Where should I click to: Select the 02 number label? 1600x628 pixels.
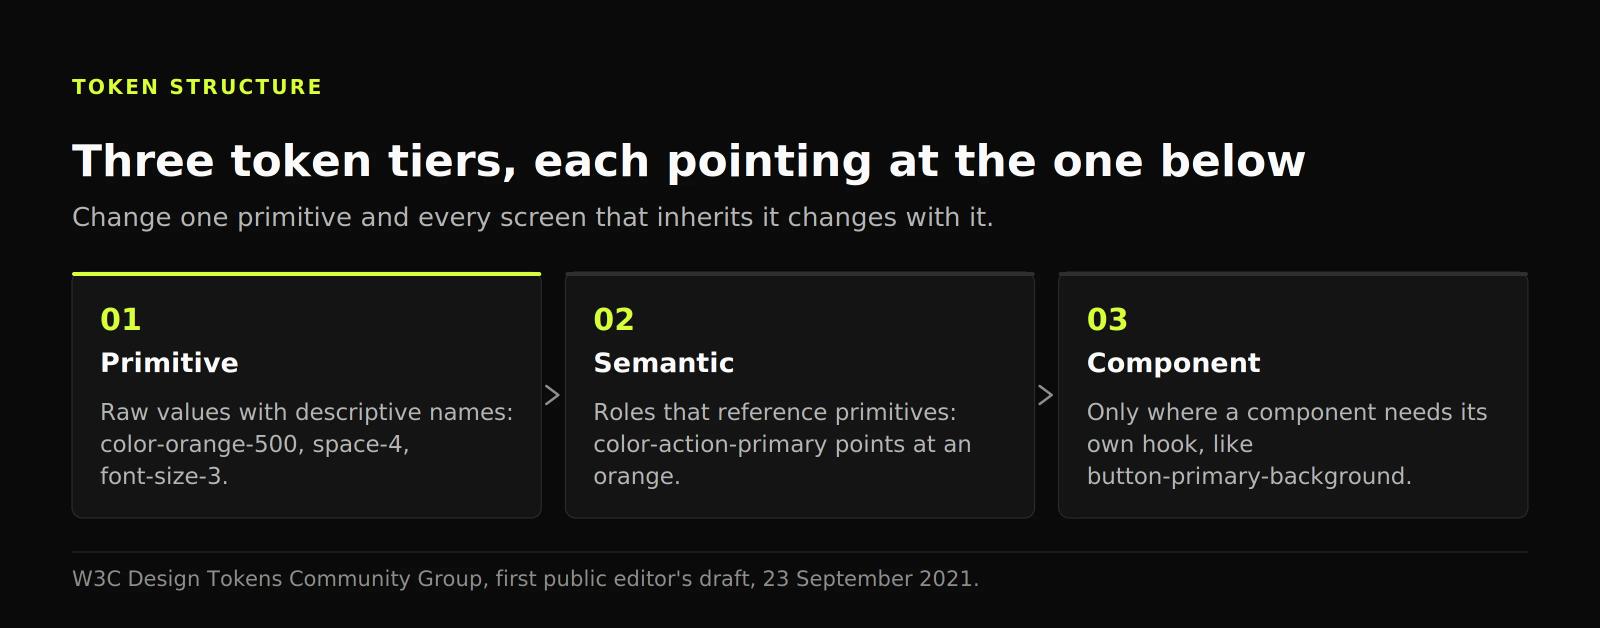pos(614,320)
